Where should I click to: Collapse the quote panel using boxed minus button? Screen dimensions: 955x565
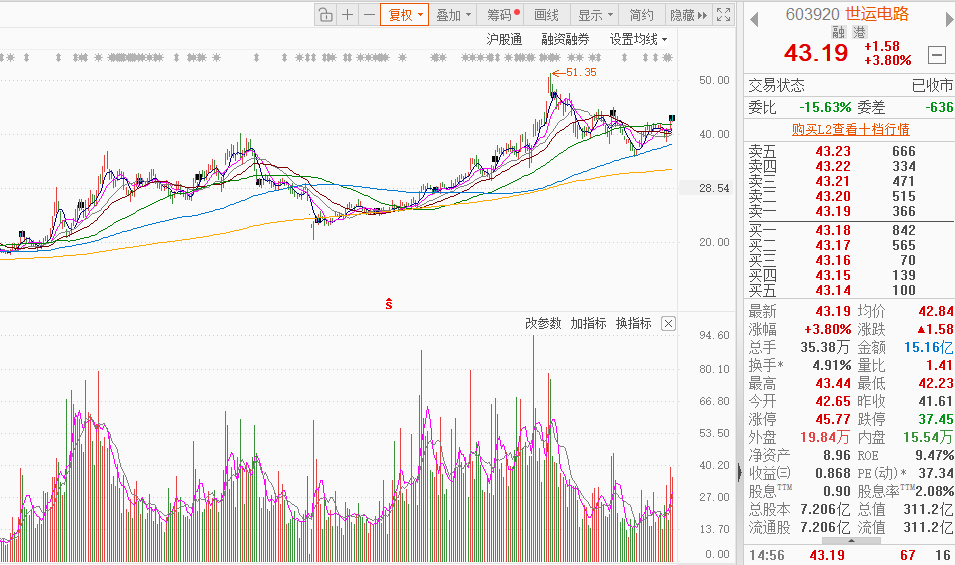click(x=937, y=55)
